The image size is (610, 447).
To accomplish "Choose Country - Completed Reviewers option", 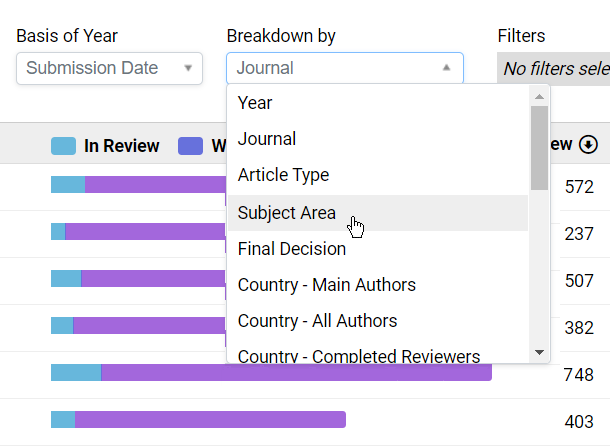I will click(x=358, y=355).
